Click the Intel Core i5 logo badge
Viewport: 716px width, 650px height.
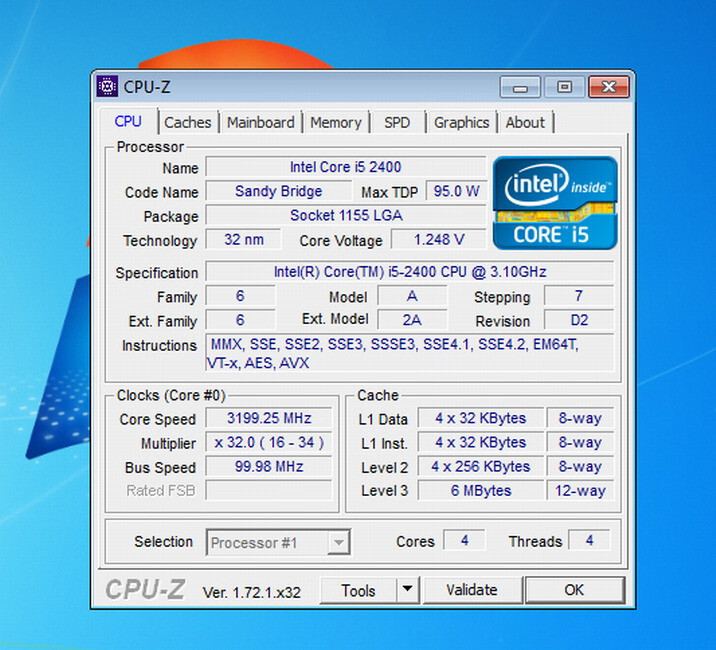point(555,203)
